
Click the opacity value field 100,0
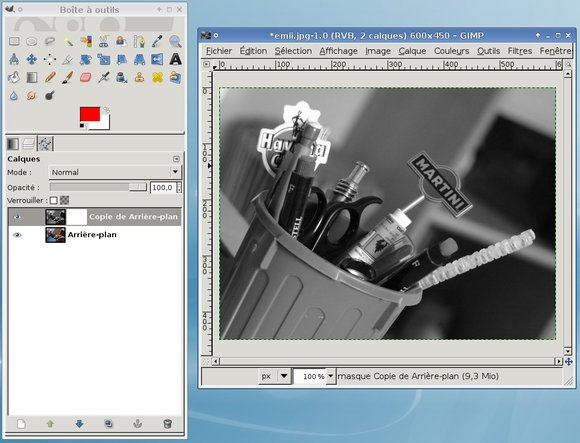[x=163, y=187]
